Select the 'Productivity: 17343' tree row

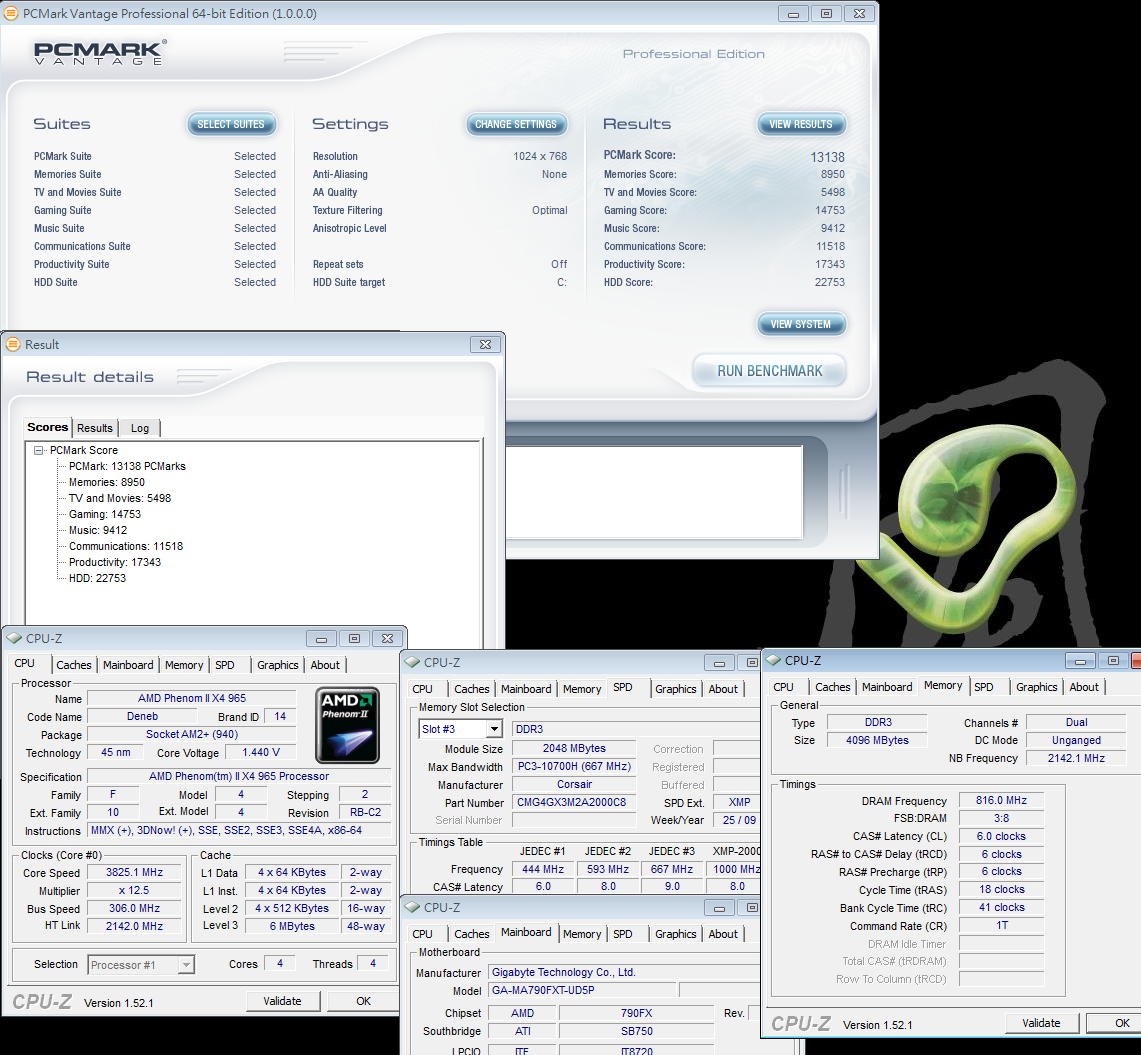tap(115, 562)
